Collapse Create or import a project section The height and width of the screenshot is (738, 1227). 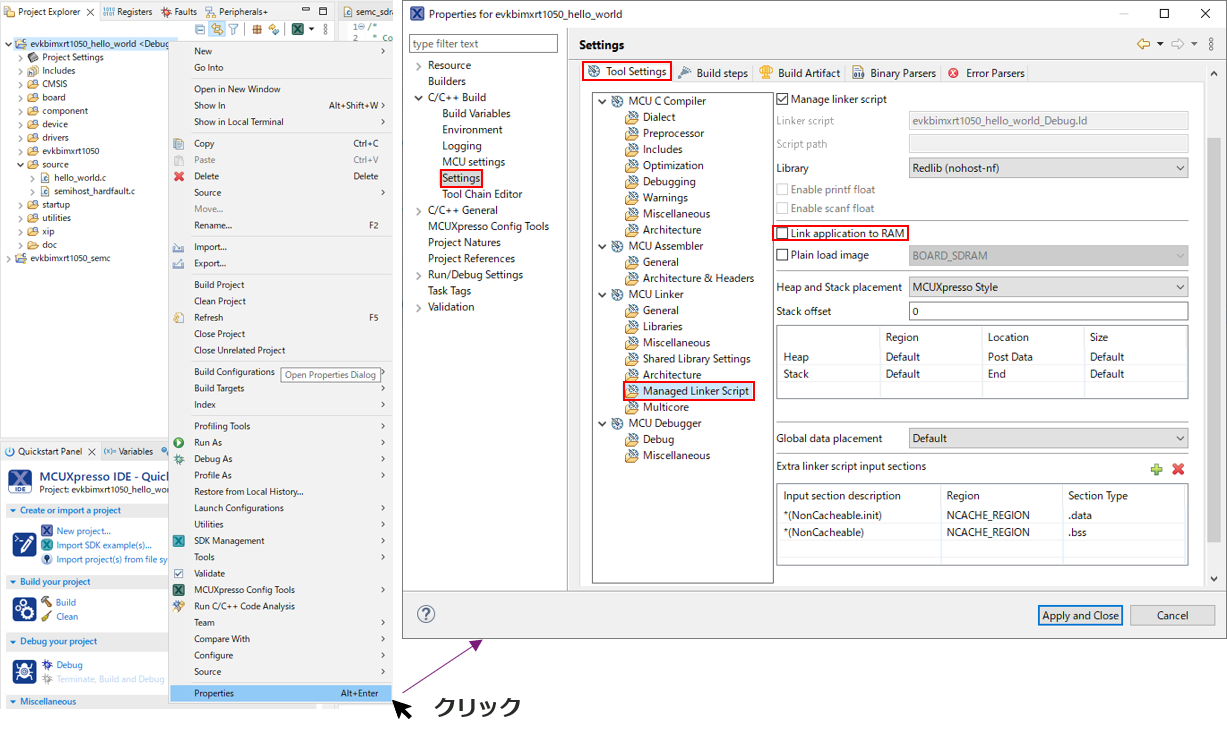(12, 511)
